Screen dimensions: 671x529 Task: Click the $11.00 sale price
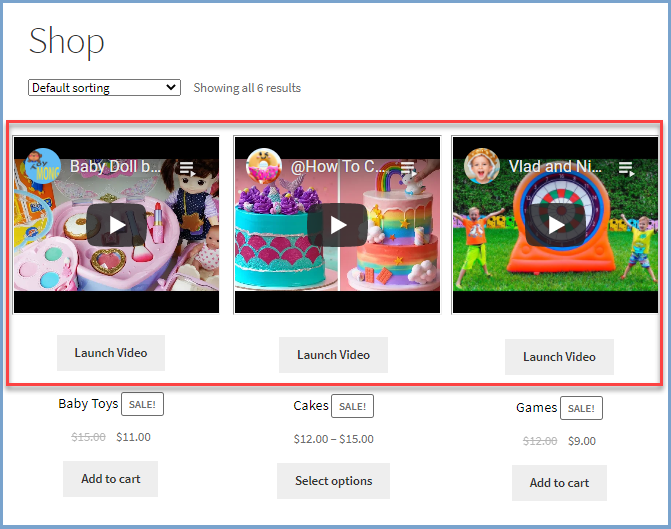click(x=134, y=437)
